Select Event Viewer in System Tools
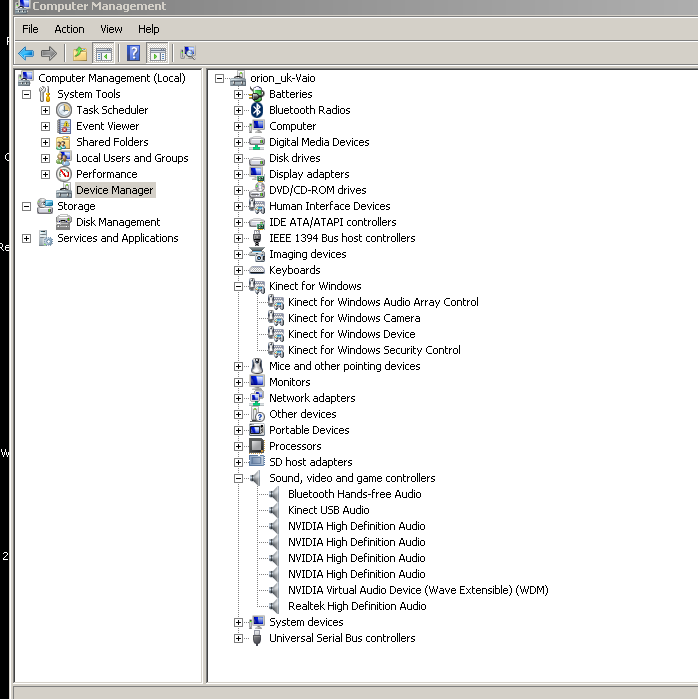The width and height of the screenshot is (698, 699). pos(107,126)
